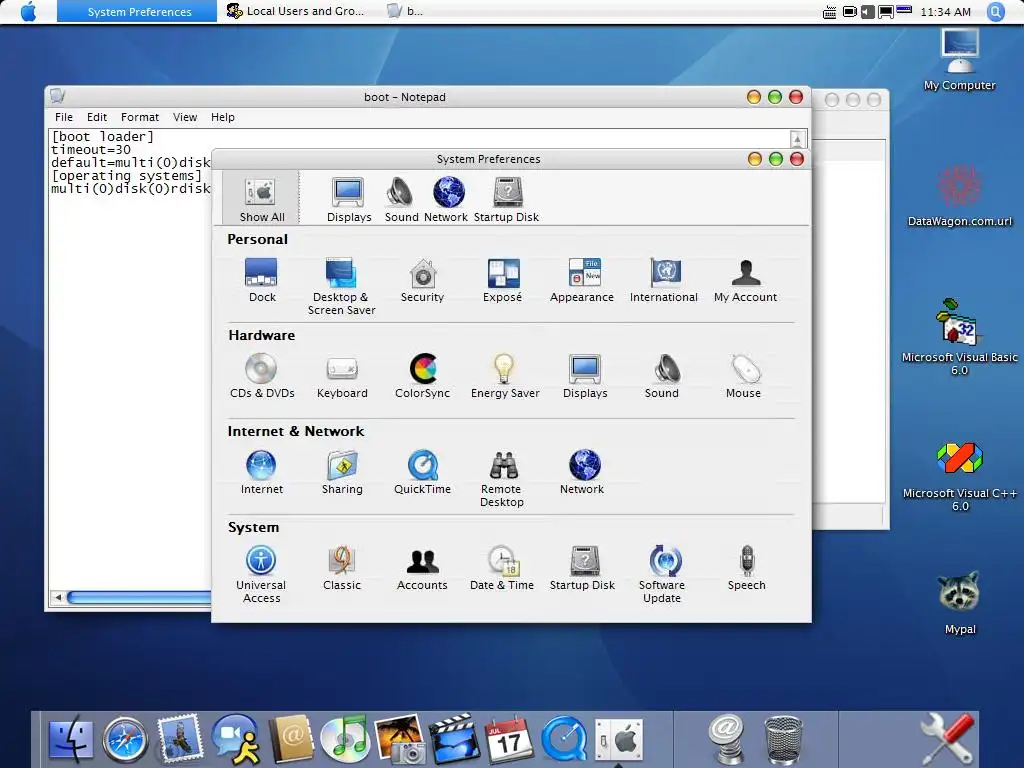
Task: Open Desktop & Screen Saver preferences
Action: 342,287
